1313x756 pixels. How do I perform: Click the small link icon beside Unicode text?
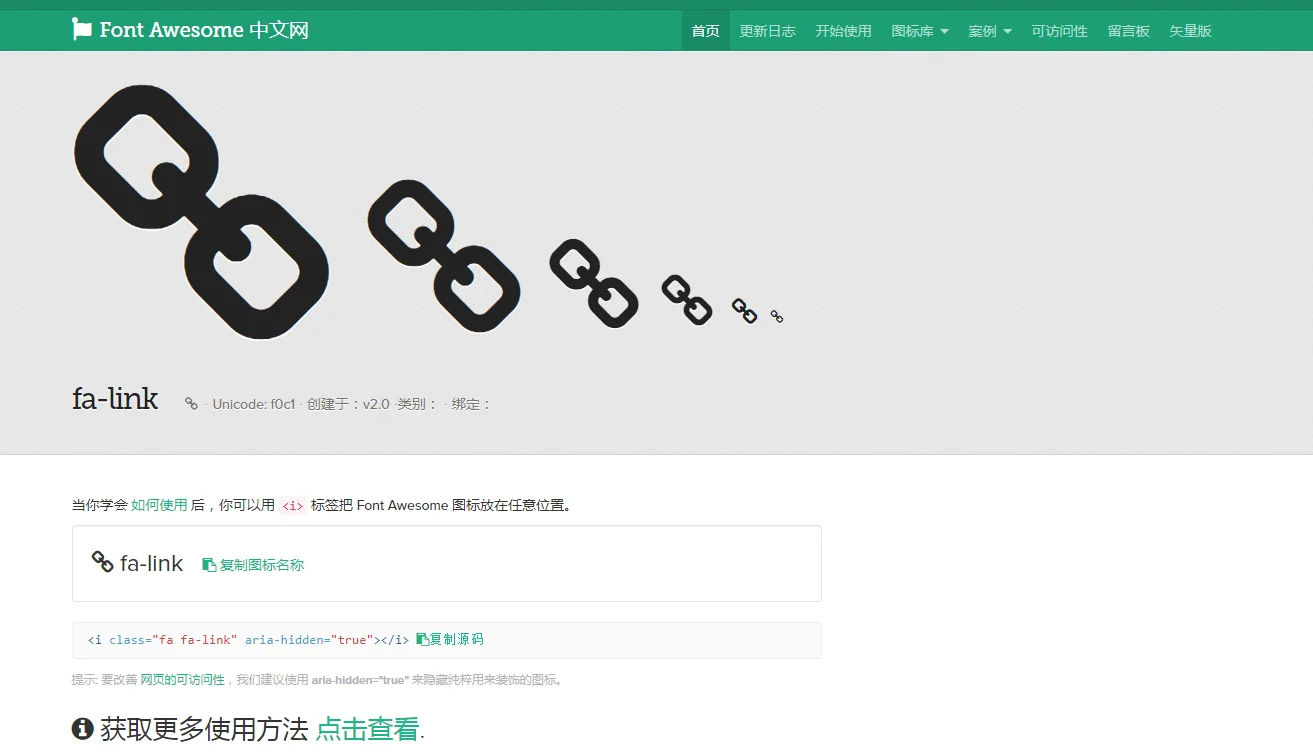(191, 404)
